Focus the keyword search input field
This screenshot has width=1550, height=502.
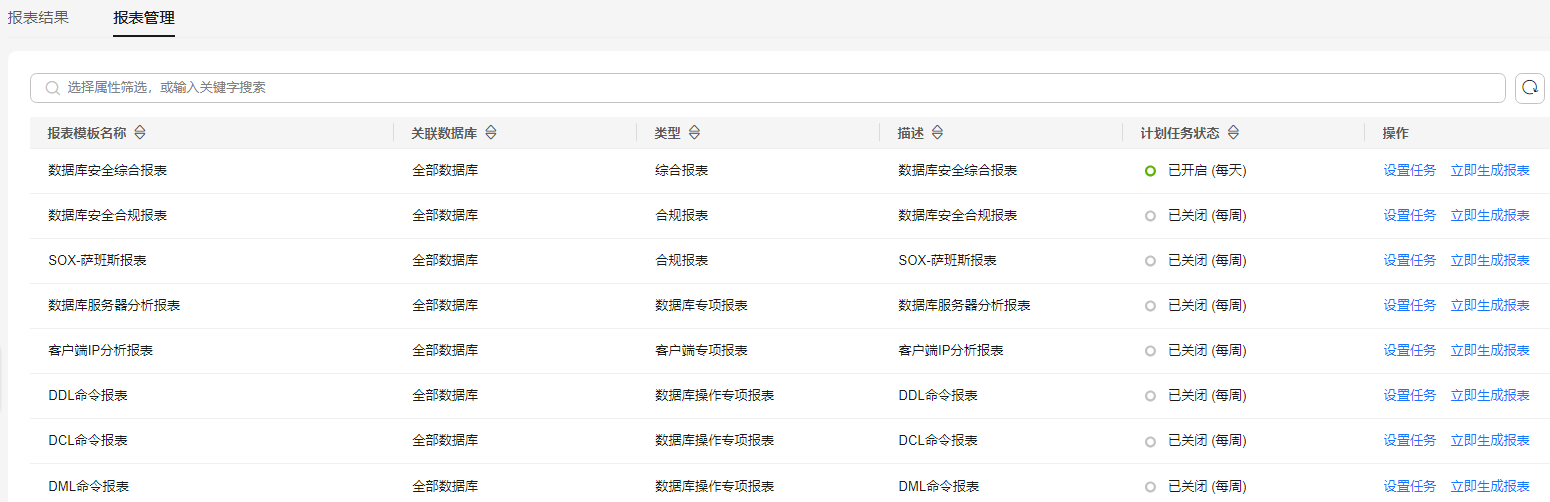(768, 88)
